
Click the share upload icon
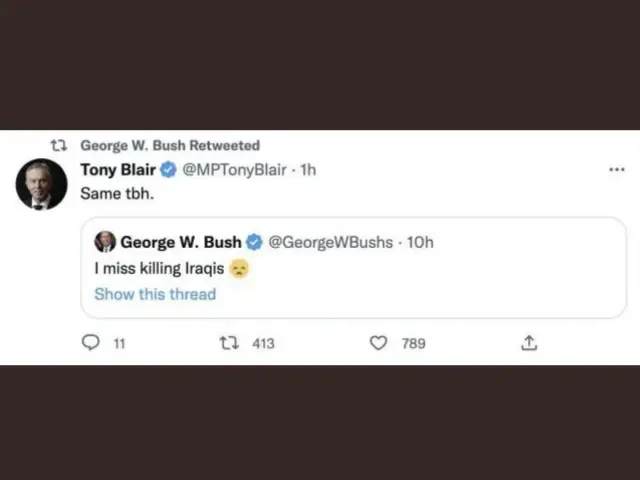pos(529,343)
